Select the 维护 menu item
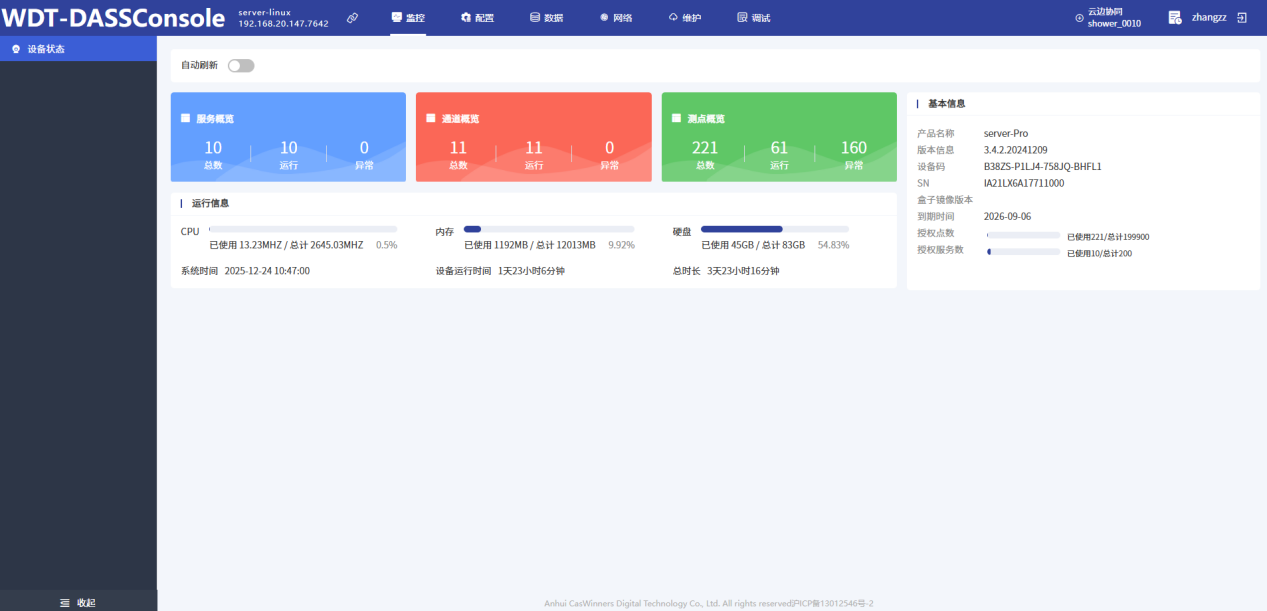This screenshot has height=611, width=1267. [684, 18]
